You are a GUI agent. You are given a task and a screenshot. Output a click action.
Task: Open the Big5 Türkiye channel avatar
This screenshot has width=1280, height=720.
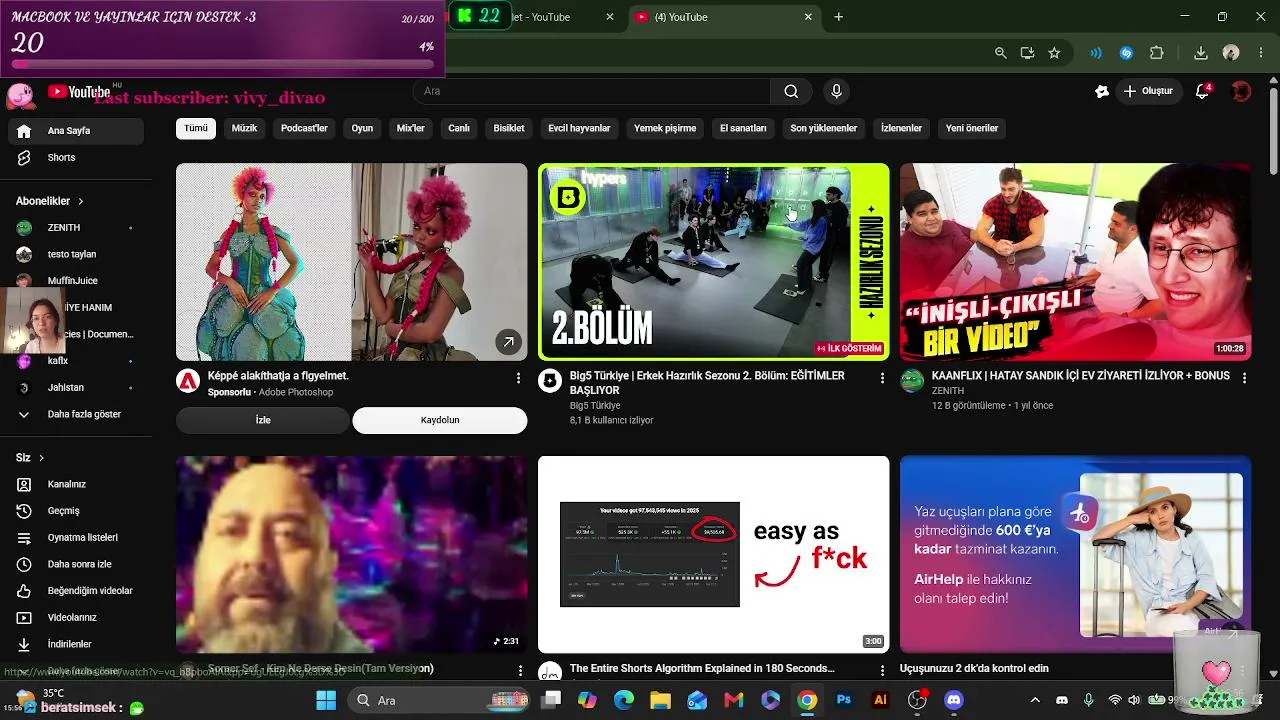(x=550, y=381)
